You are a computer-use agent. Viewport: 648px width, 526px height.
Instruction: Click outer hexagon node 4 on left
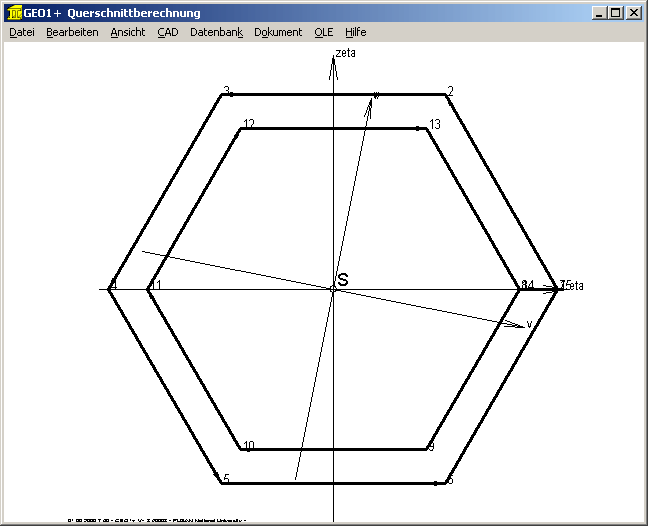(x=110, y=289)
